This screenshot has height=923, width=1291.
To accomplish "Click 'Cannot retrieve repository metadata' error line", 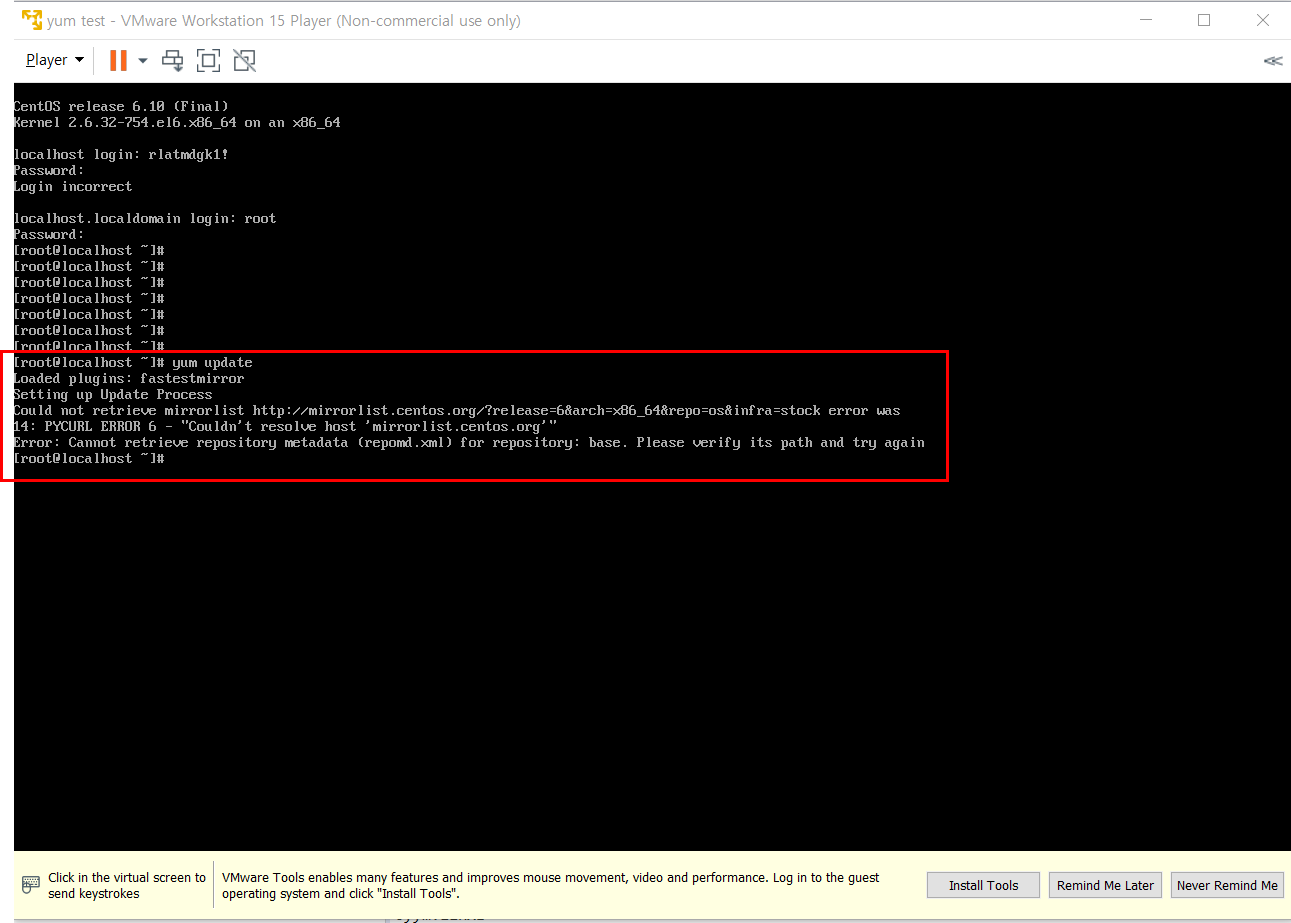I will [469, 442].
